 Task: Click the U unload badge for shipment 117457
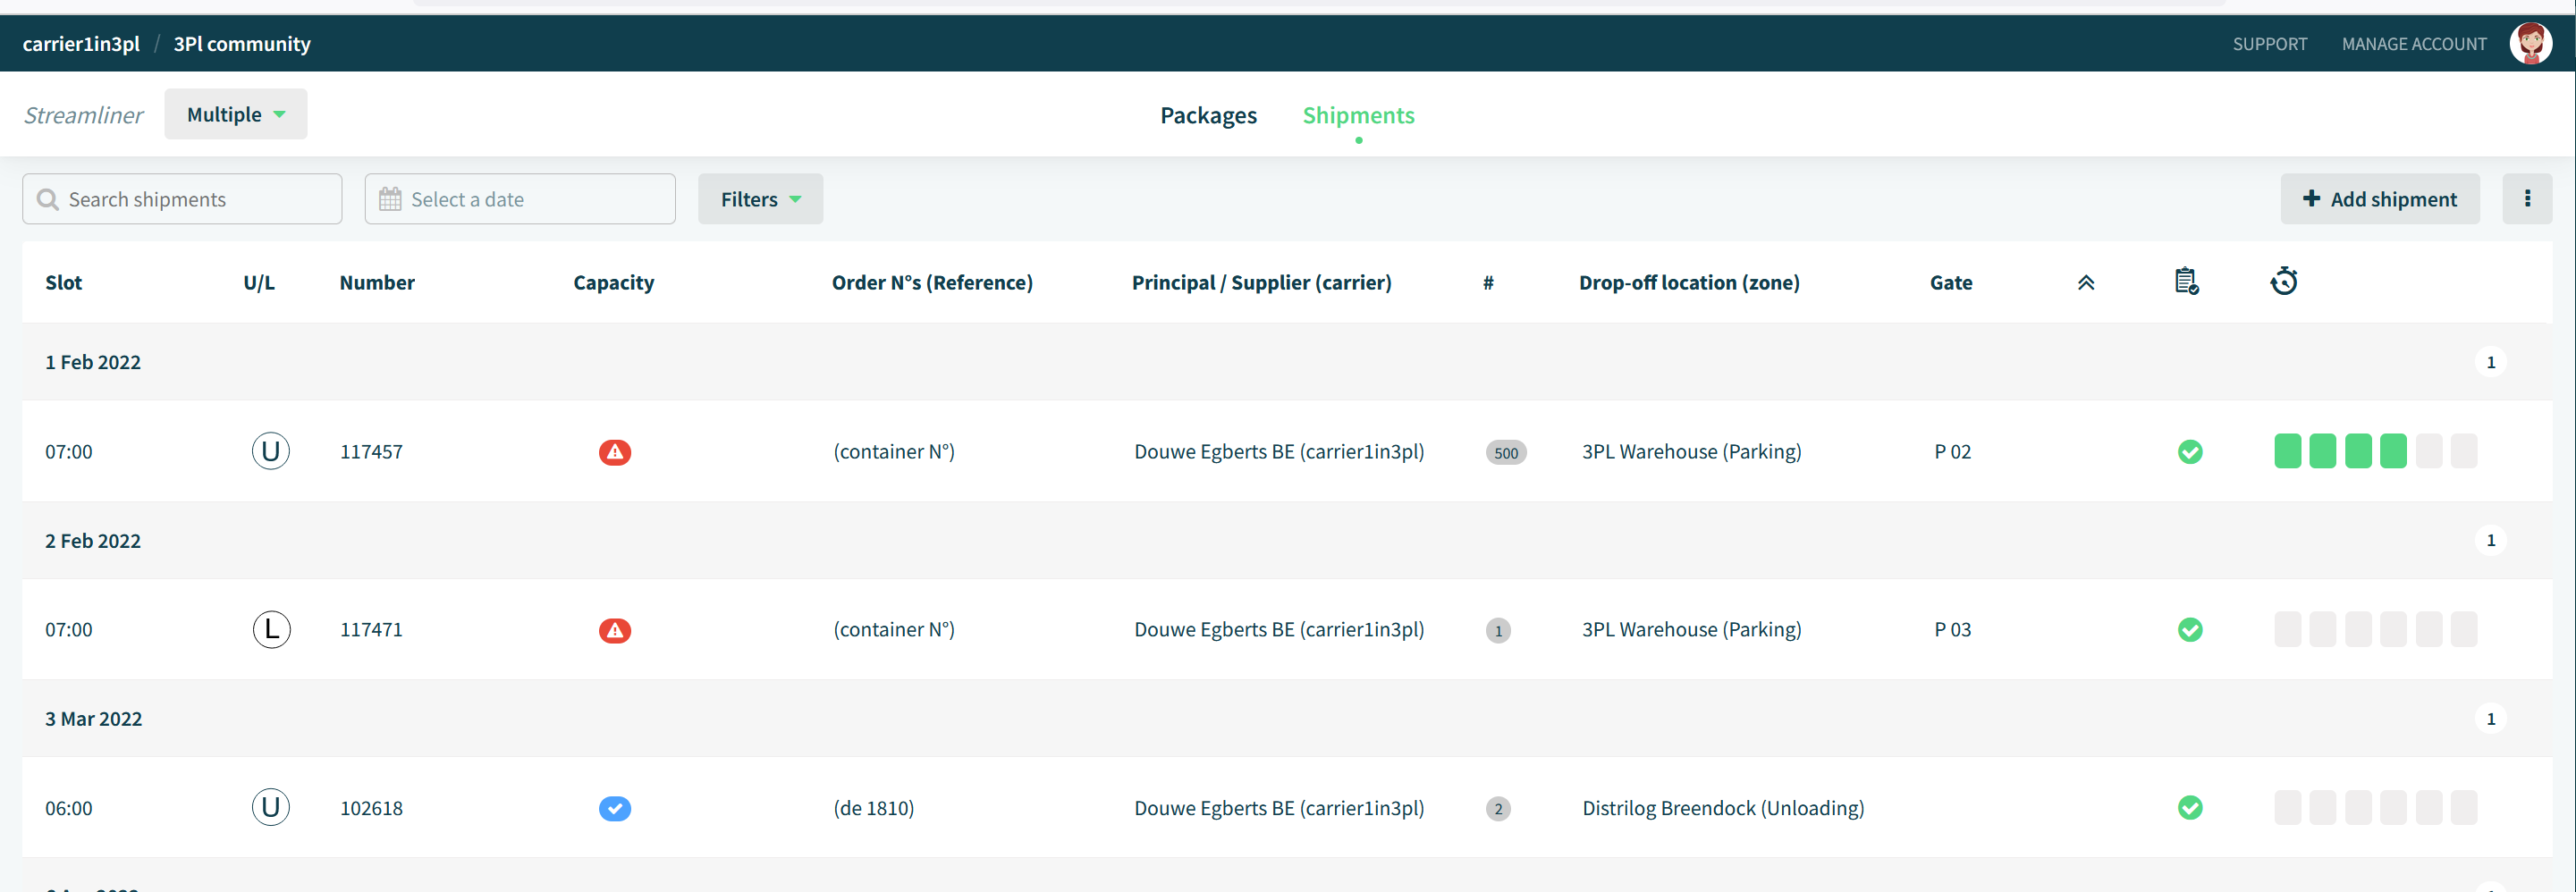pyautogui.click(x=270, y=451)
